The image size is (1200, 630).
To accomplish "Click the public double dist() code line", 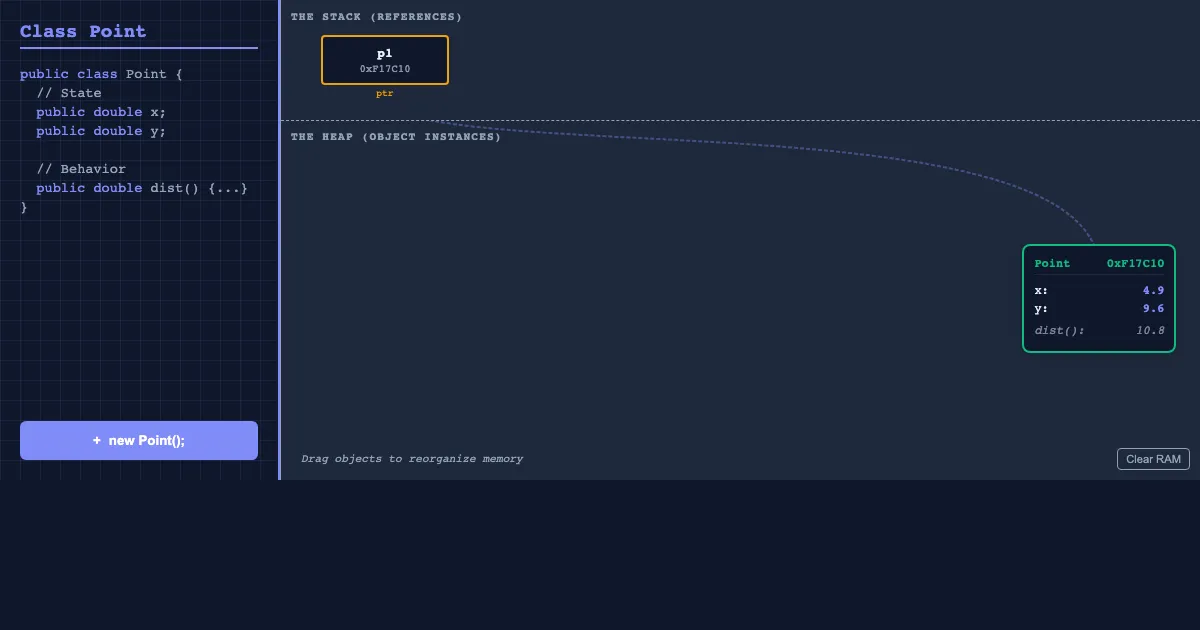I will 142,188.
